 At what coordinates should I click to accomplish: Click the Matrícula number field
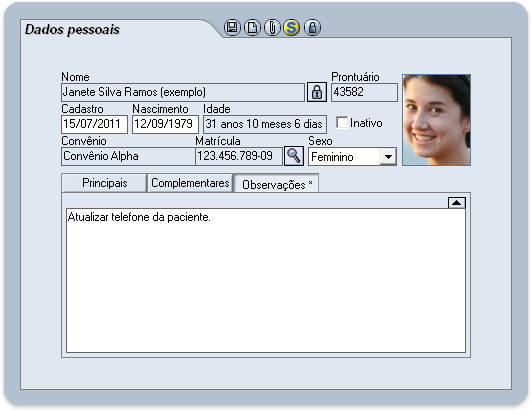[x=239, y=156]
